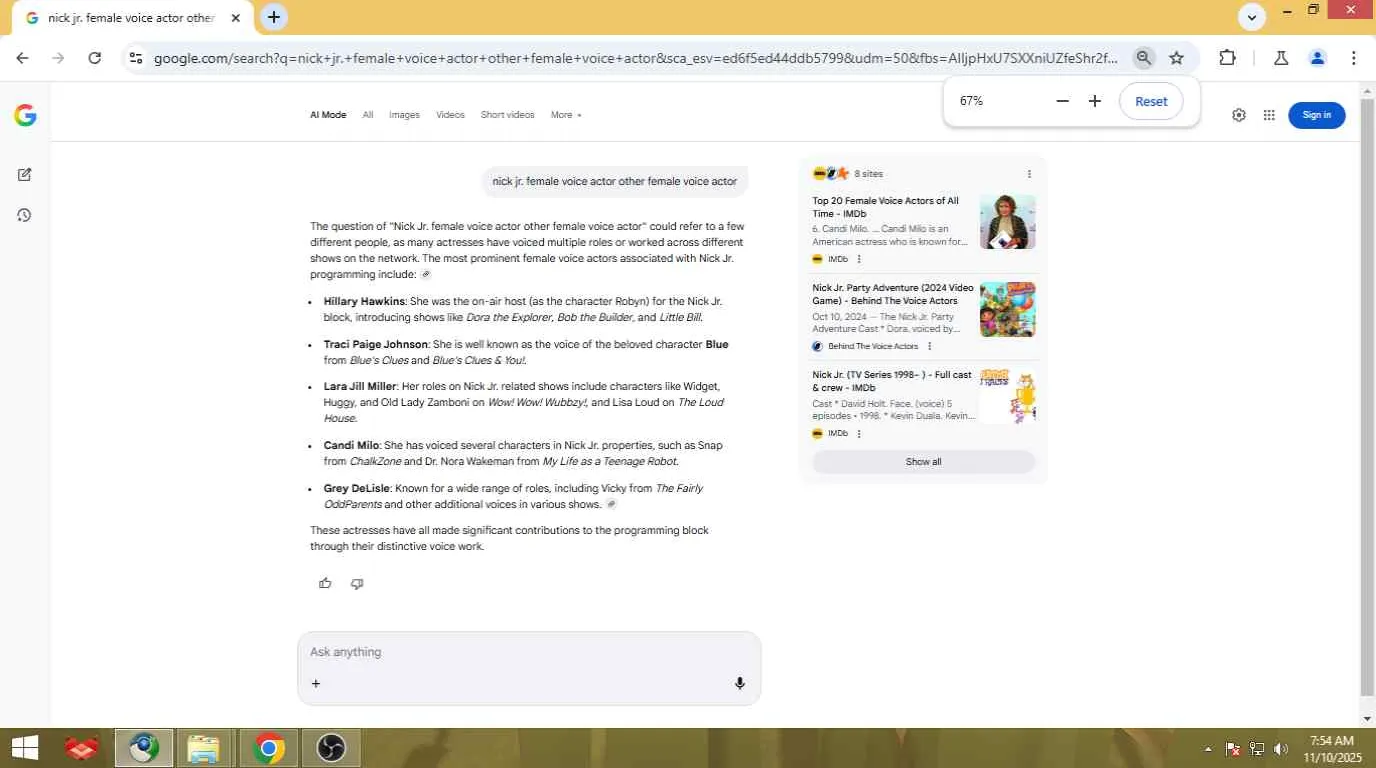Click the address bar URL
Screen dimensions: 1376x768
635,58
